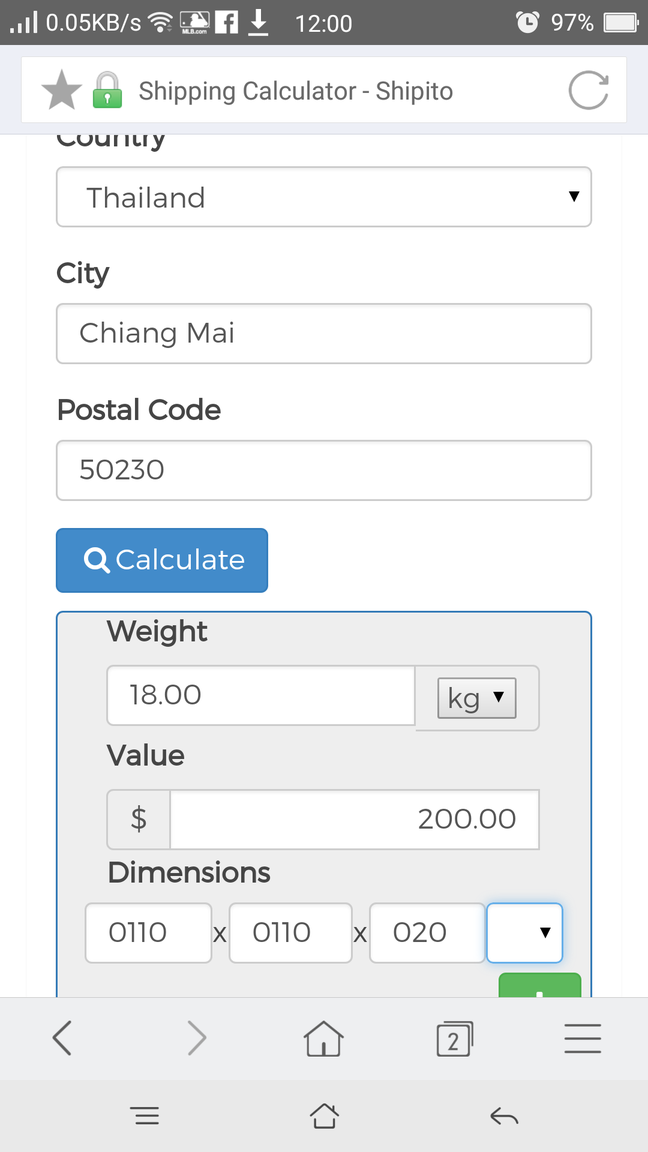Open the Country dropdown showing Thailand
The width and height of the screenshot is (648, 1152).
(x=324, y=197)
